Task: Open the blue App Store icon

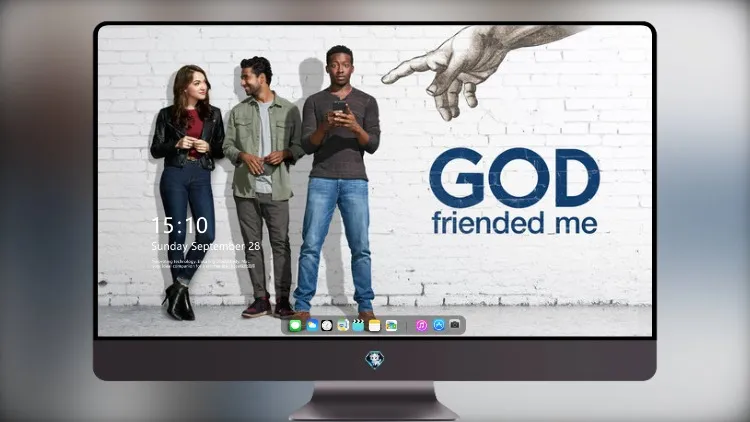Action: tap(439, 325)
